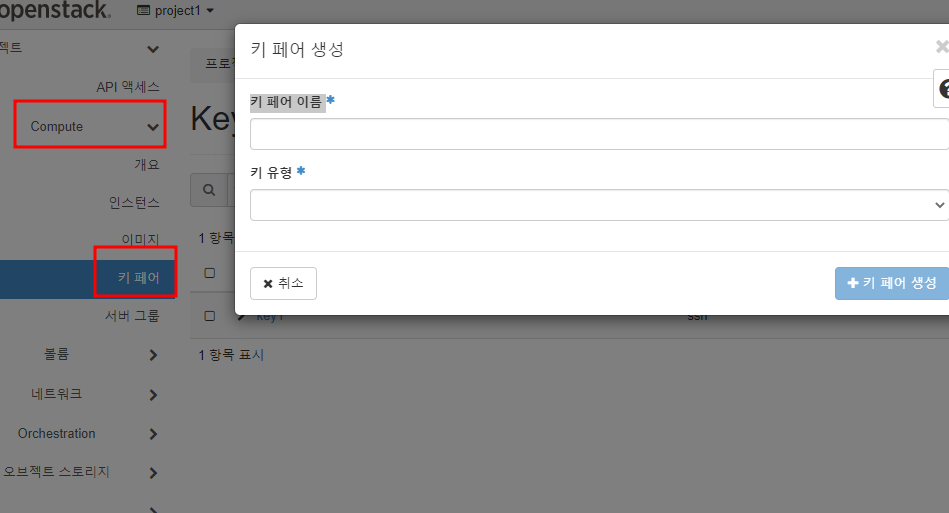The image size is (949, 513).
Task: Select 키 페어 in the sidebar
Action: 139,278
